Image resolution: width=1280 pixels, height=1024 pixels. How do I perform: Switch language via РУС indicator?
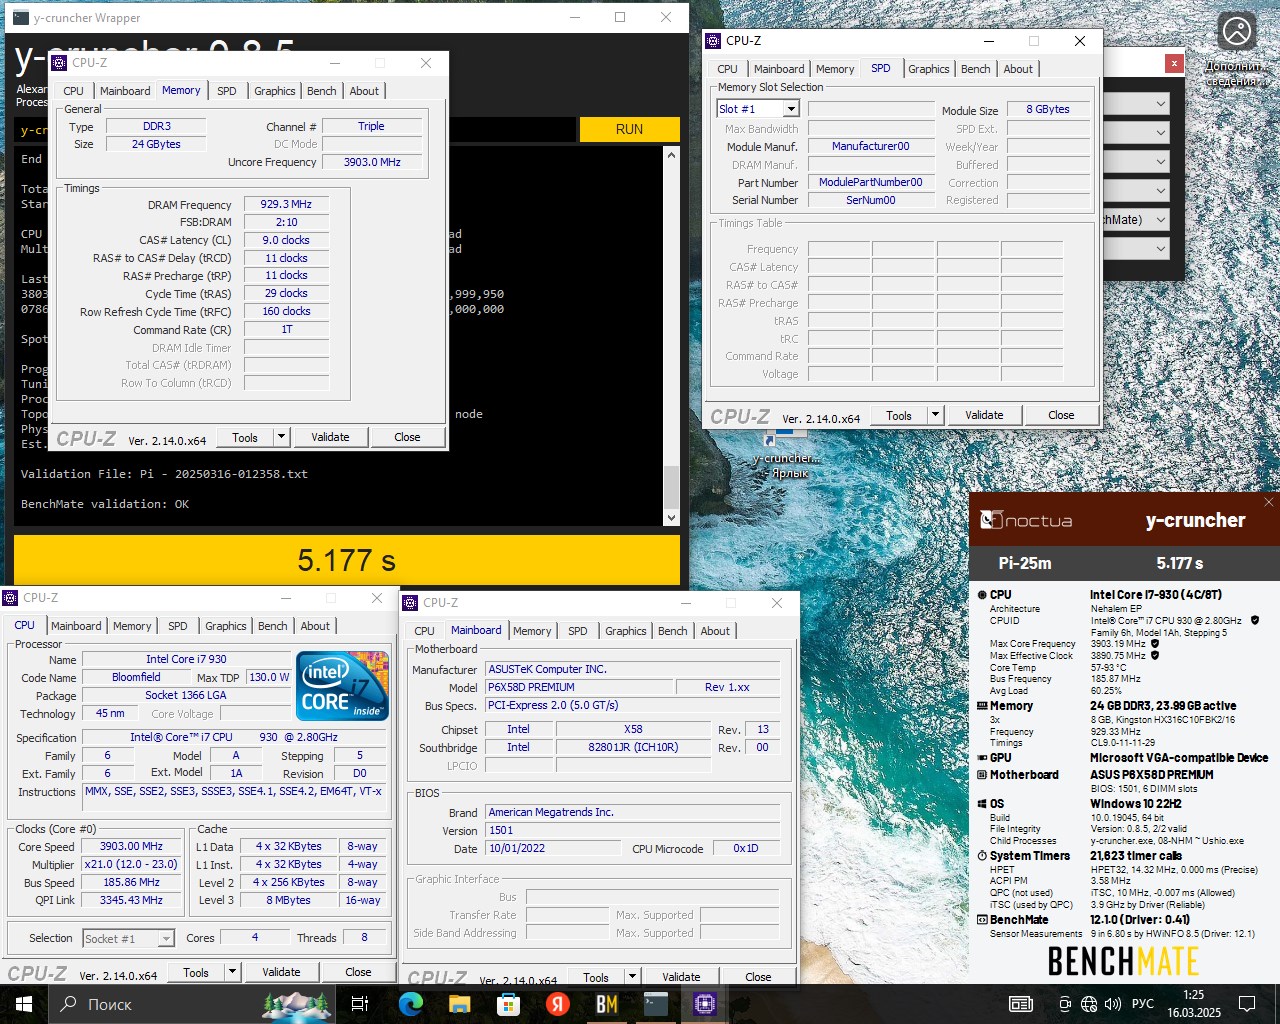point(1143,1004)
